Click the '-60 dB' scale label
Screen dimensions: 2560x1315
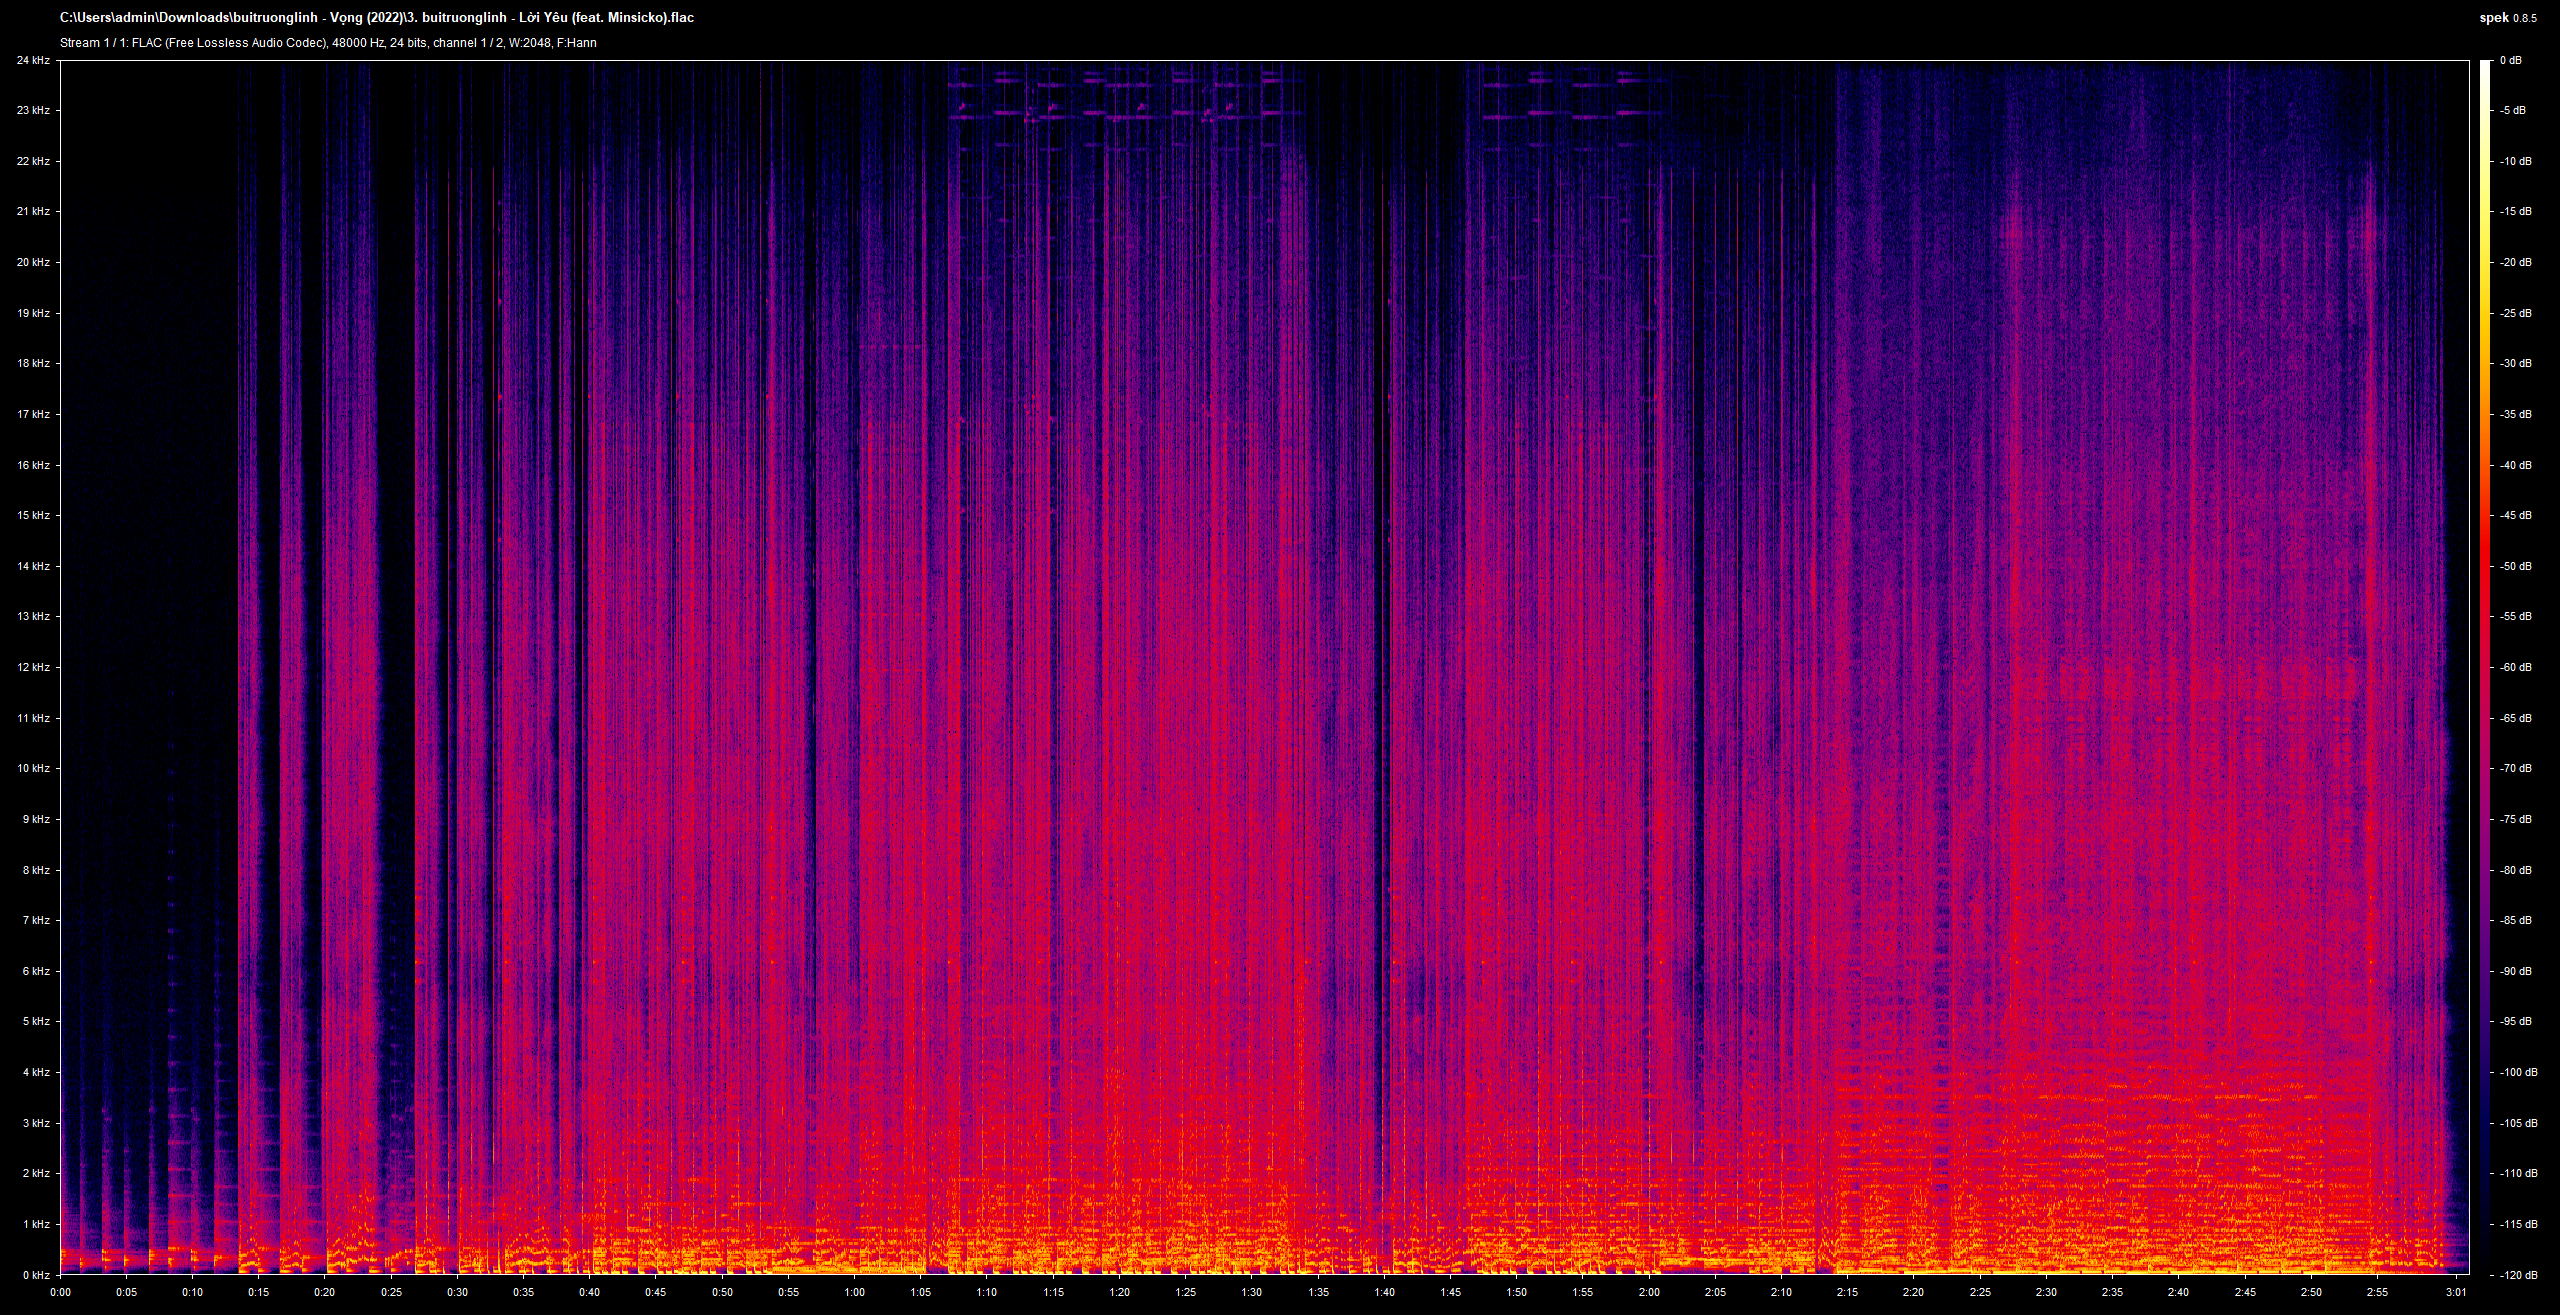(x=2516, y=668)
